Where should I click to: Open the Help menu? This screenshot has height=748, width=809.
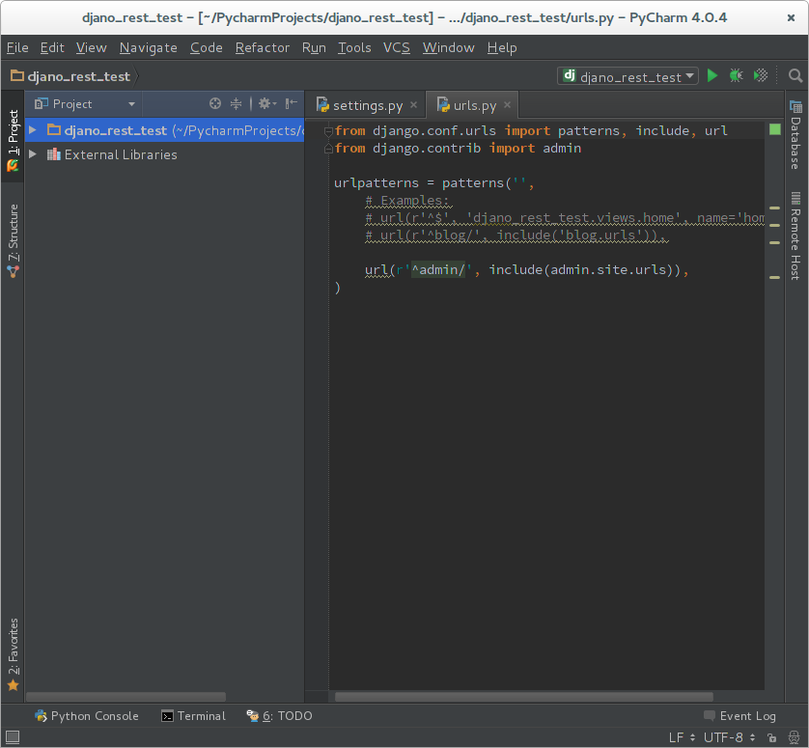click(502, 47)
